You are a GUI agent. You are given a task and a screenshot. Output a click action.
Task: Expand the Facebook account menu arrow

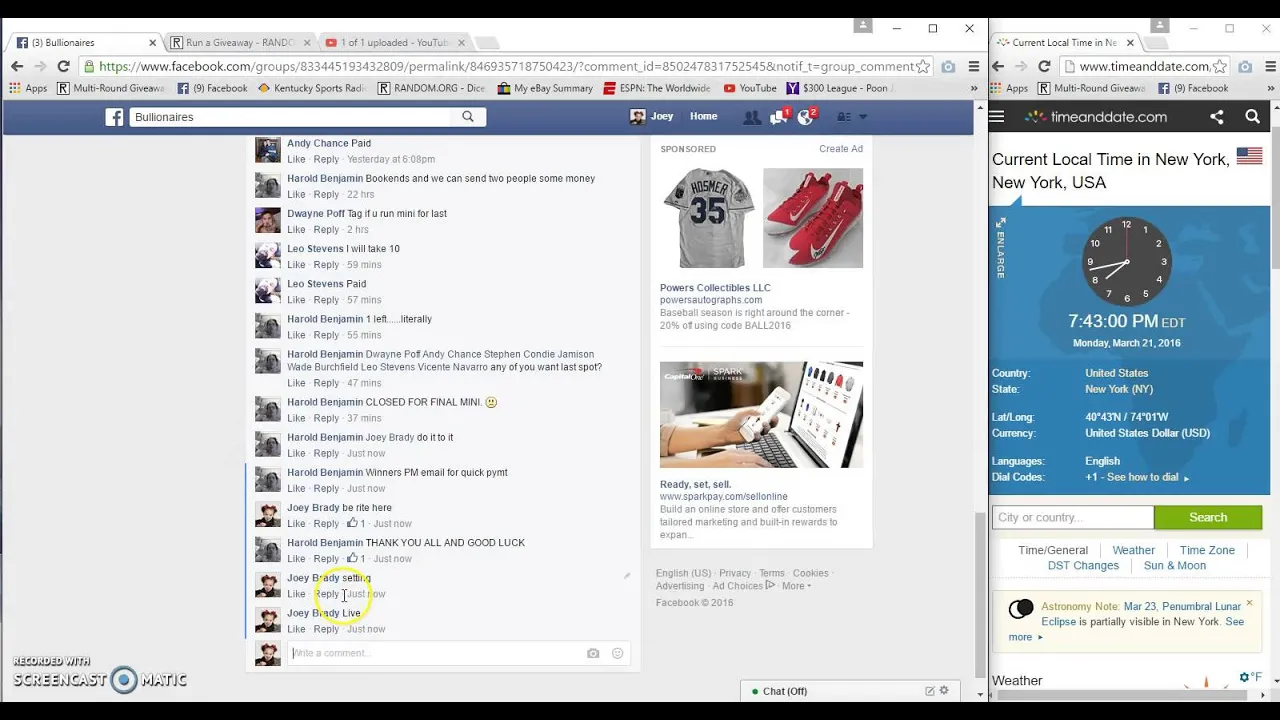pyautogui.click(x=863, y=117)
